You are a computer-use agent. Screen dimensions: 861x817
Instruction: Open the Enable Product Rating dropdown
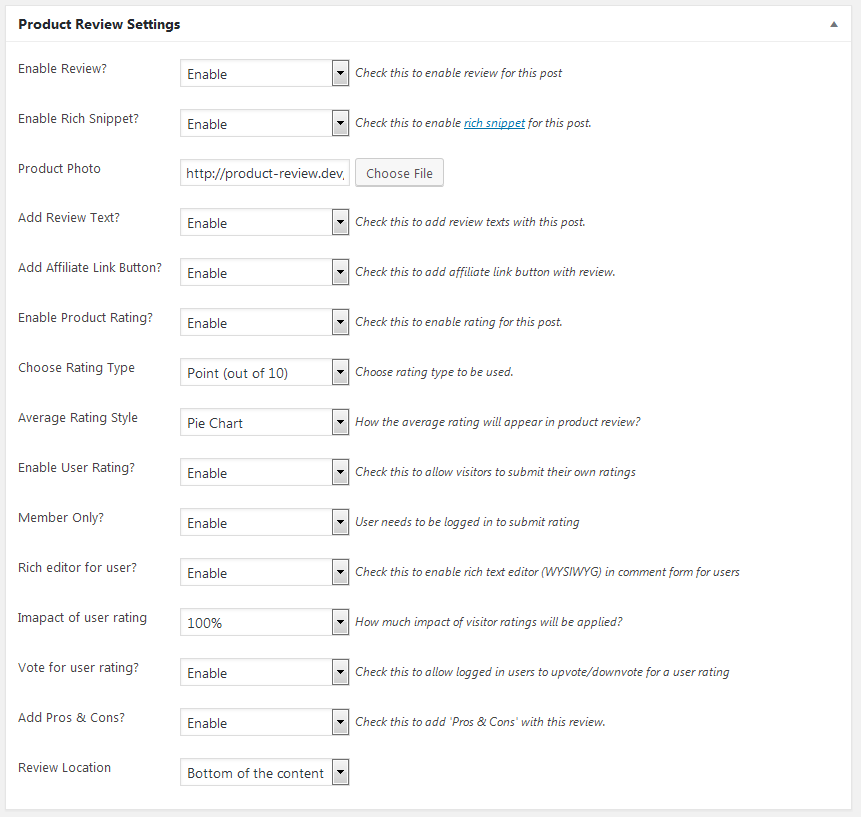264,323
